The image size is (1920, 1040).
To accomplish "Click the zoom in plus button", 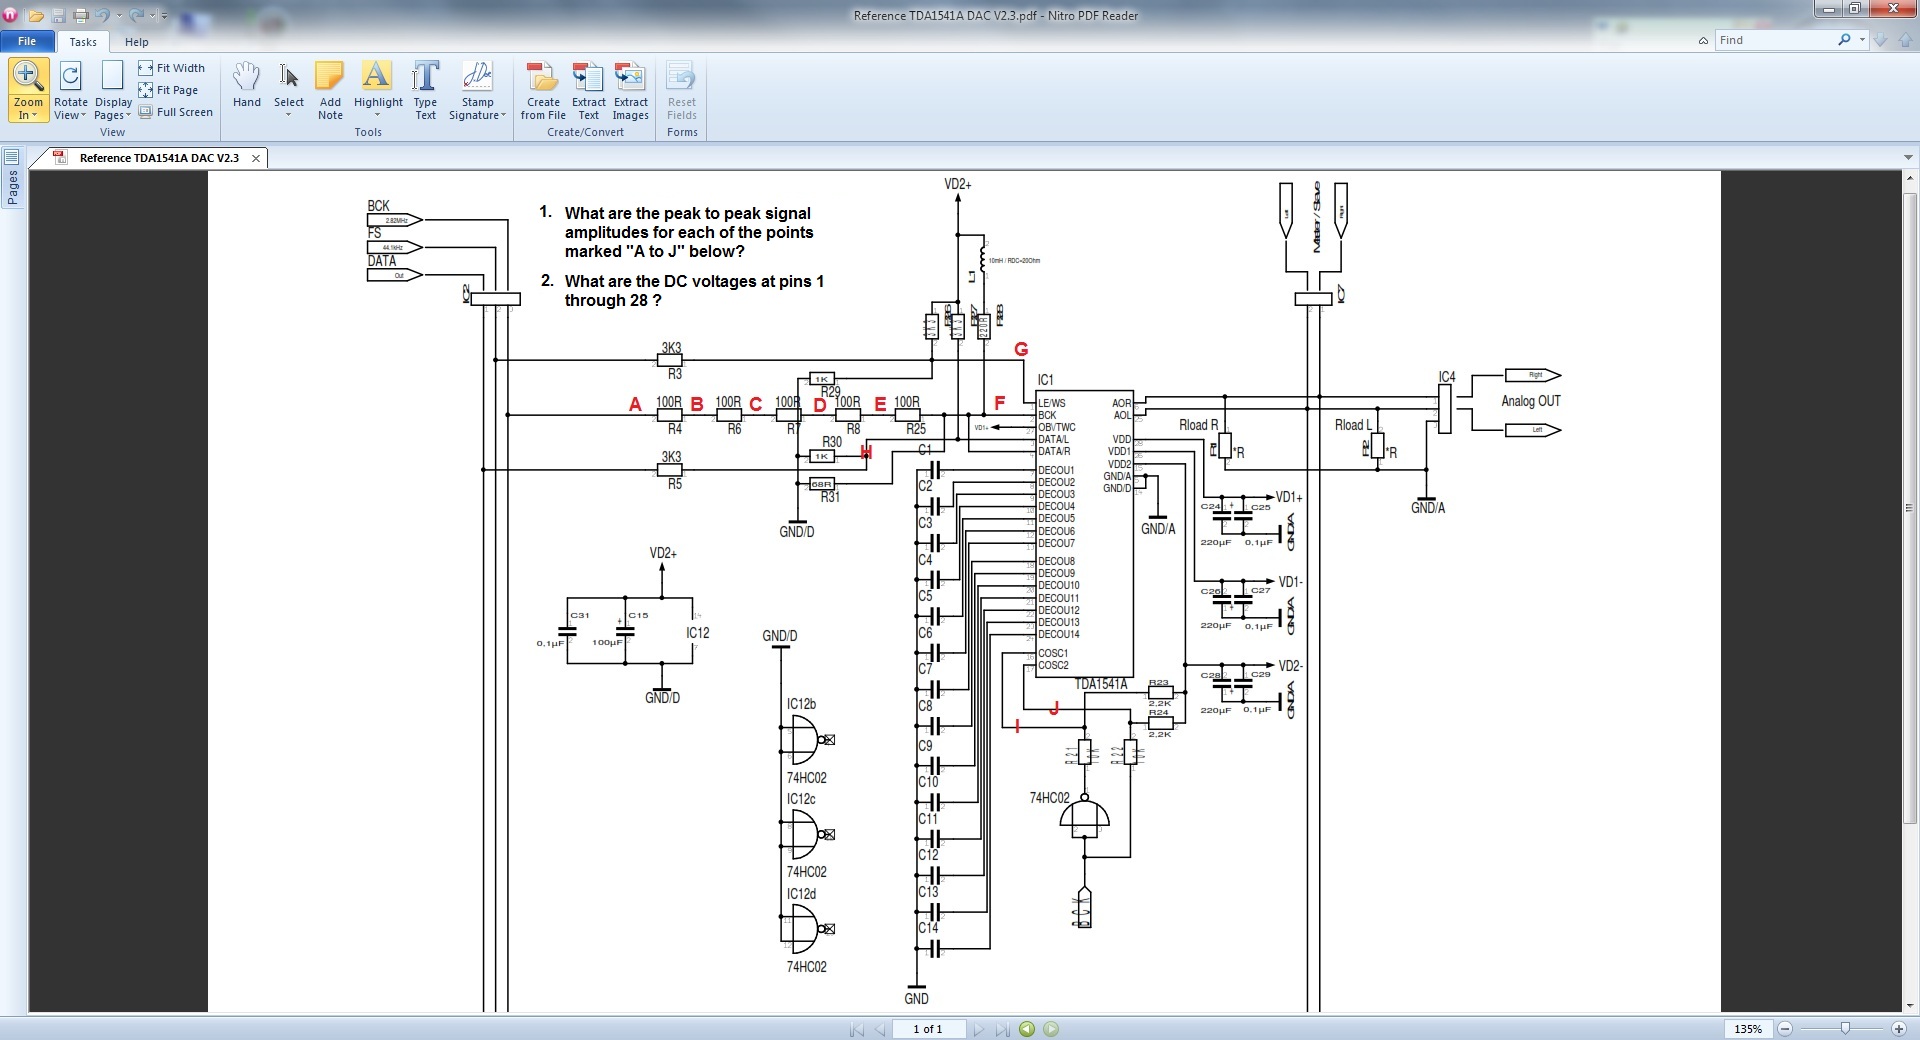I will coord(1899,1029).
